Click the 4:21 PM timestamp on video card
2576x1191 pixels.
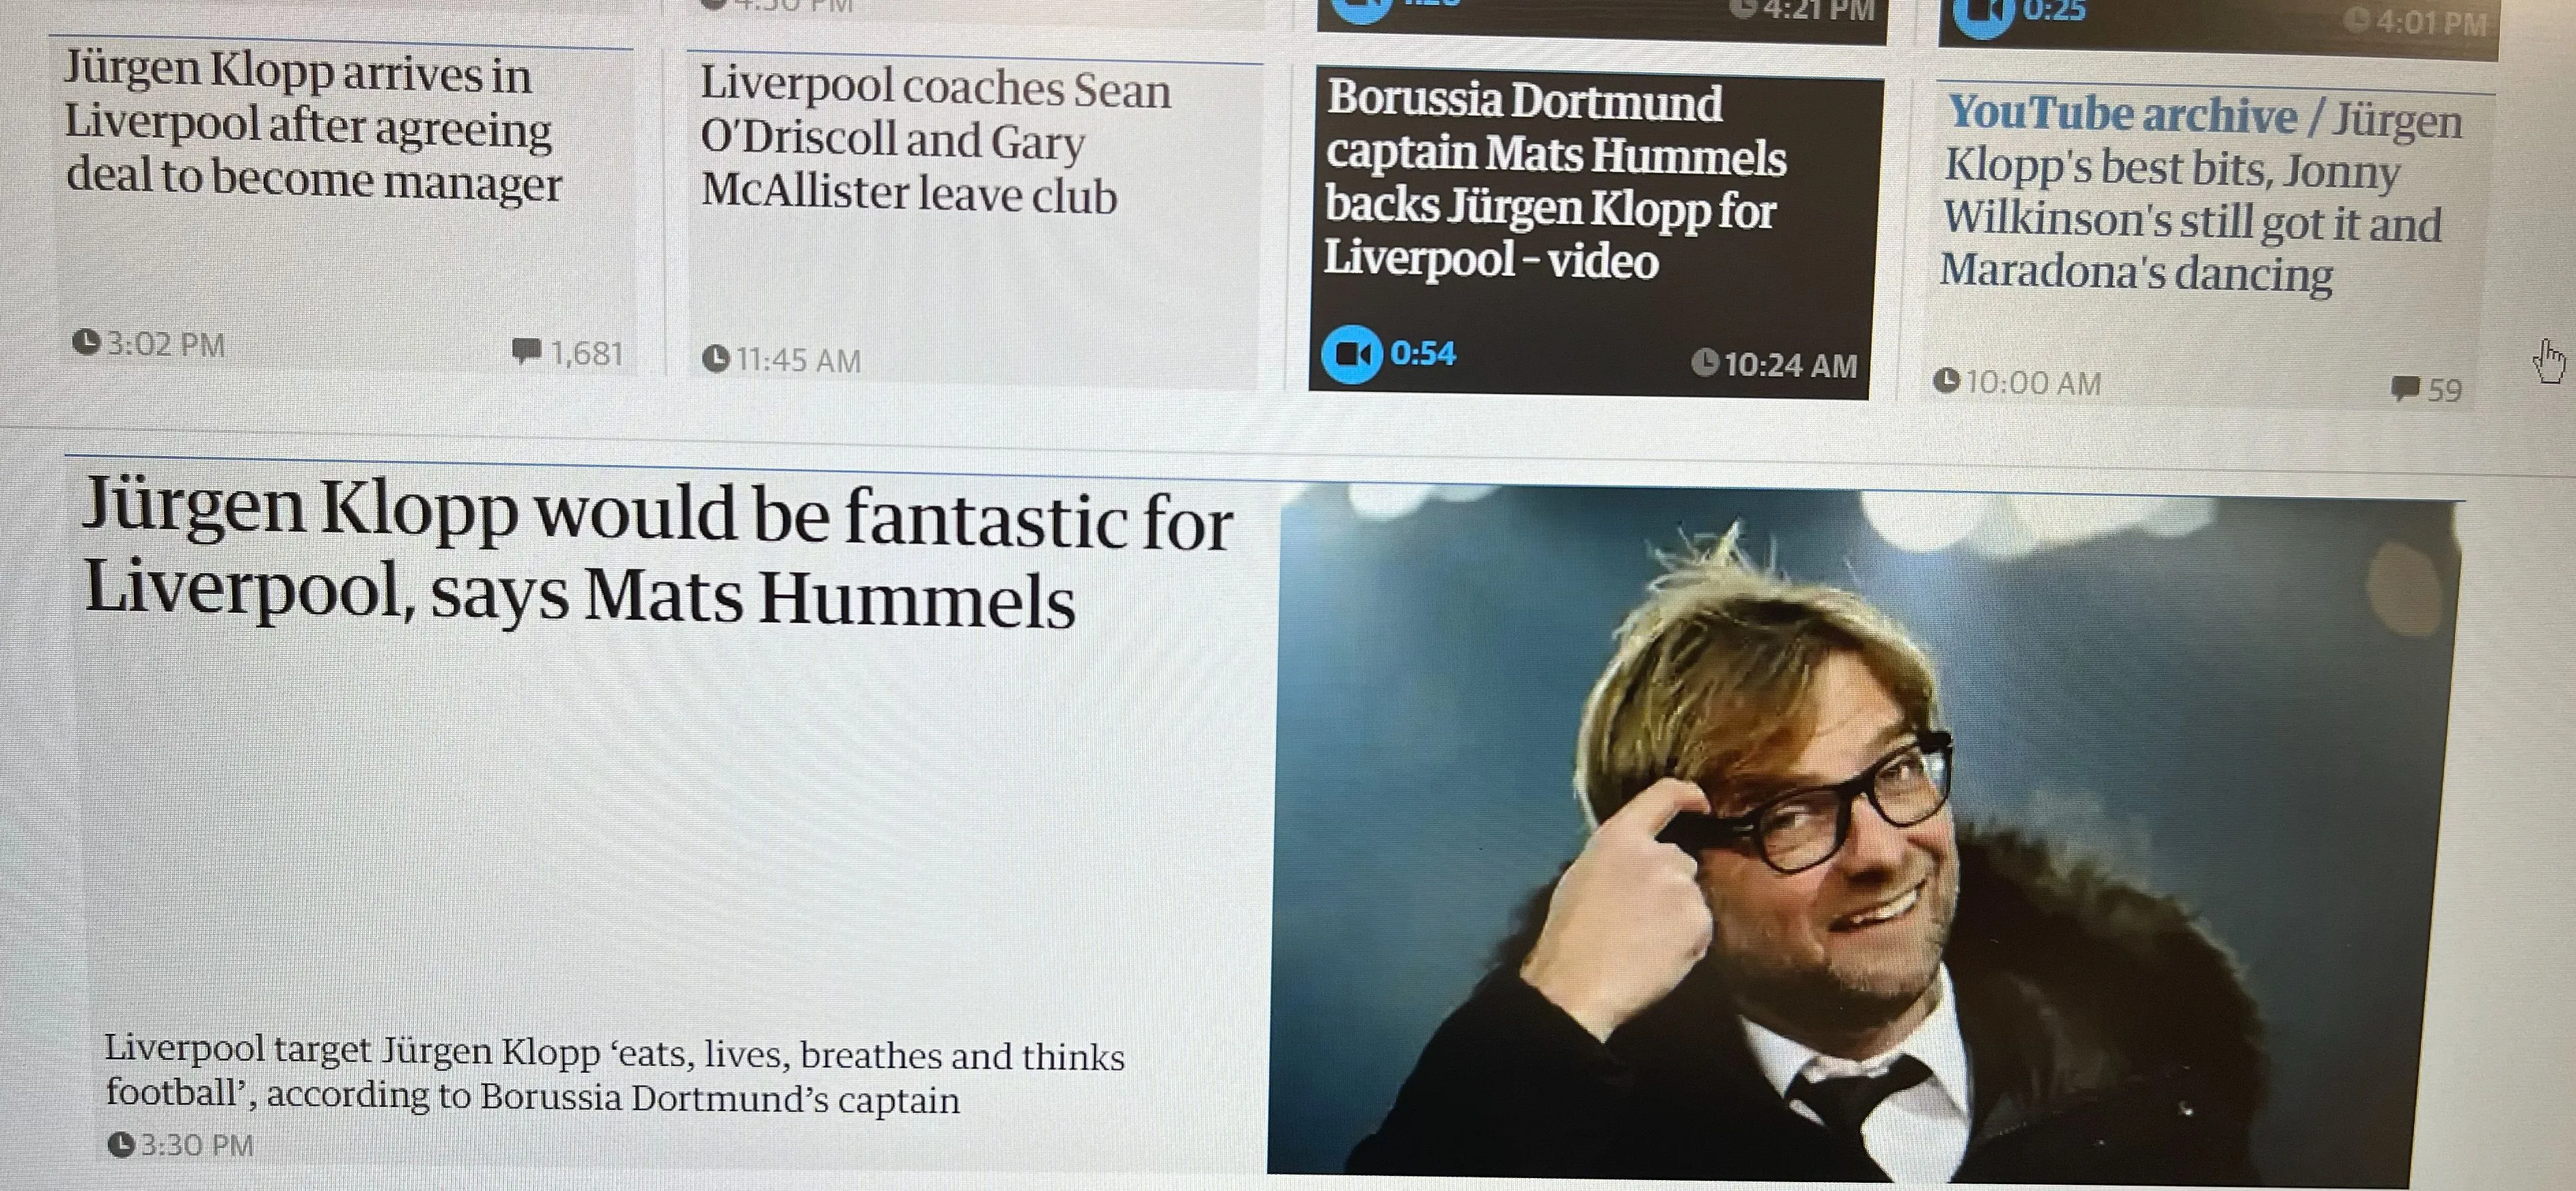(1817, 10)
